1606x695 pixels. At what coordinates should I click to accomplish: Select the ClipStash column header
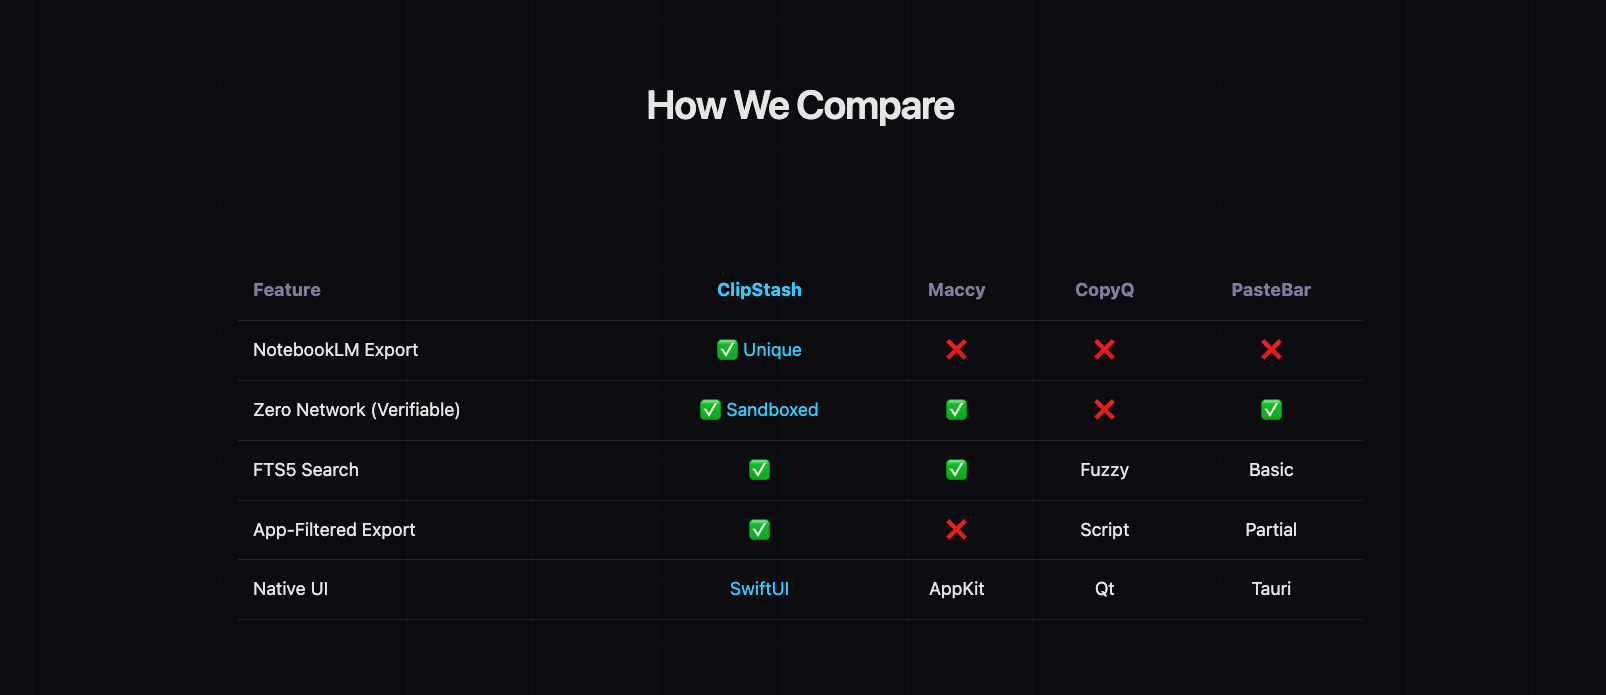click(x=759, y=290)
